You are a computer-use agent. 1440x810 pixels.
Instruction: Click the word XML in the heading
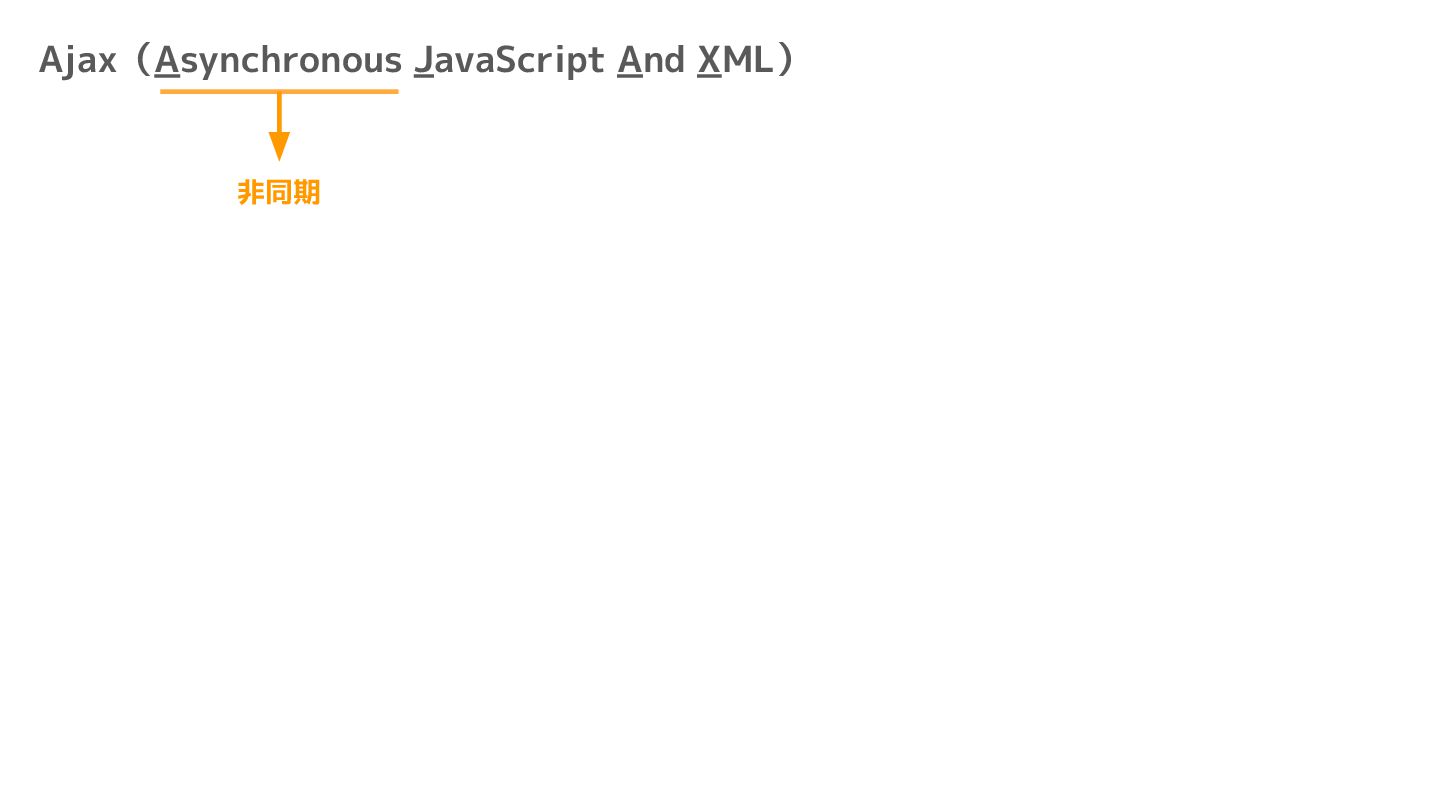pos(735,61)
